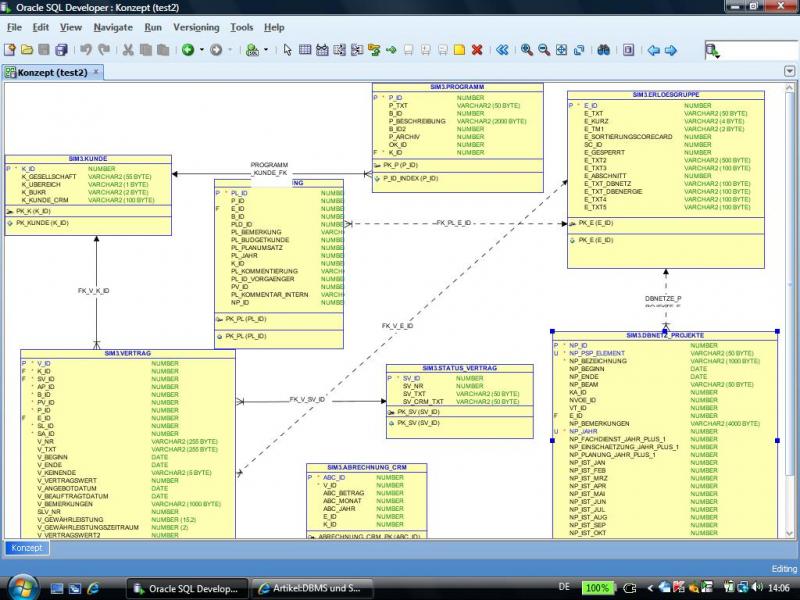The height and width of the screenshot is (600, 800).
Task: Click the red X delete icon
Action: click(477, 49)
